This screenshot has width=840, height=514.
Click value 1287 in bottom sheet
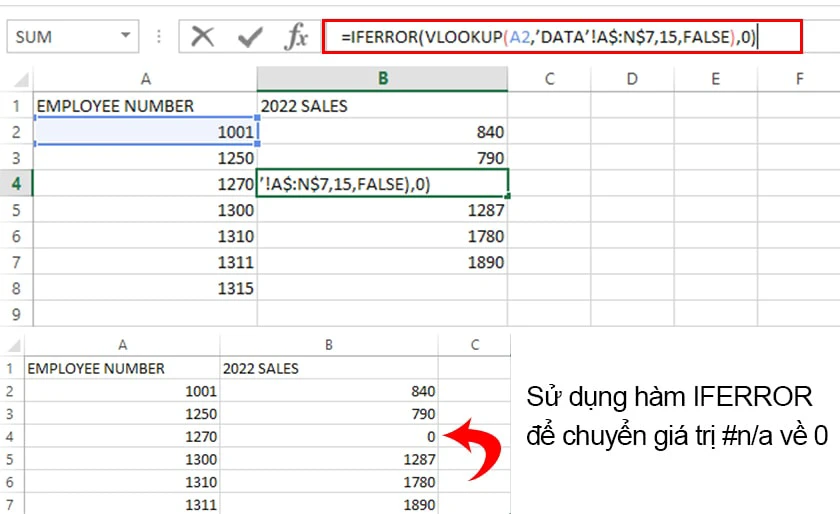[x=329, y=459]
